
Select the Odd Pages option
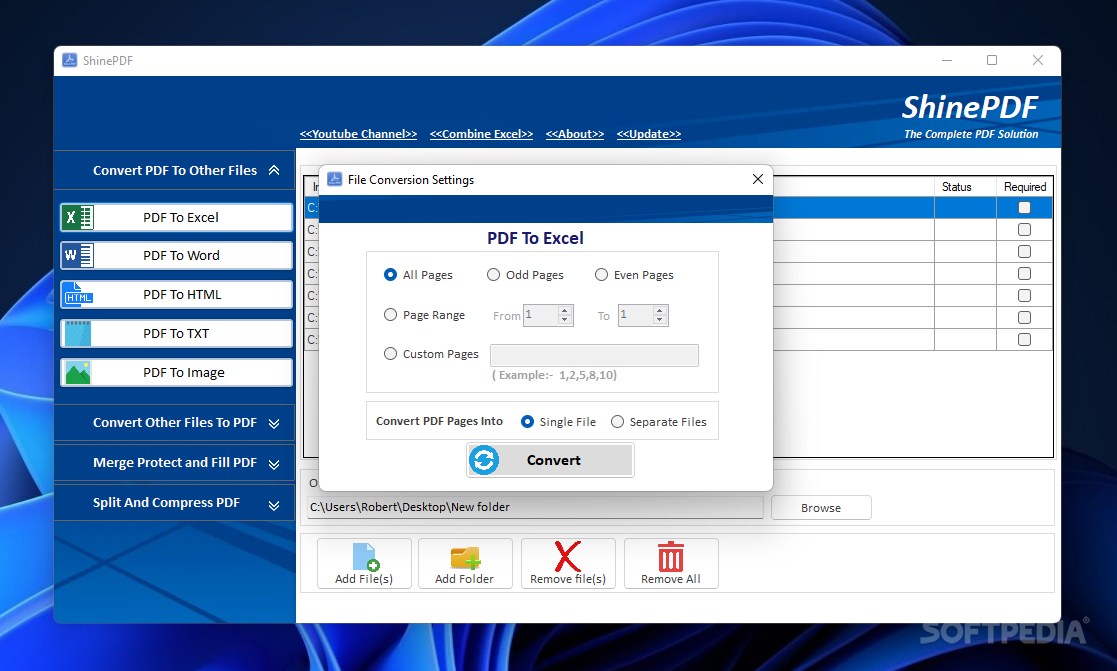493,274
